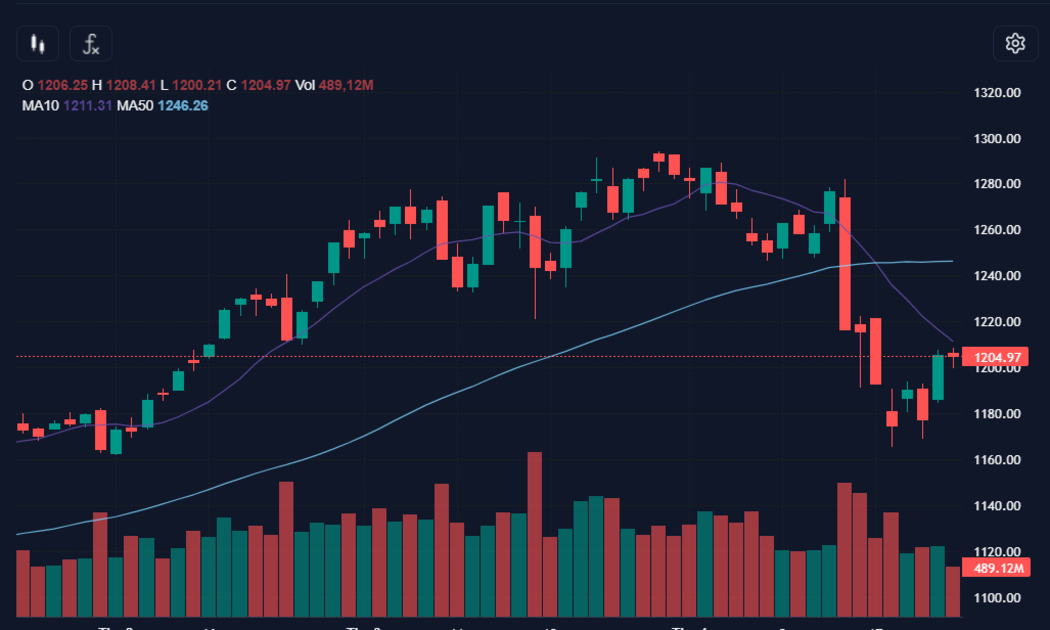This screenshot has height=630, width=1050.
Task: Click the Vol legend value 489,12M
Action: [x=347, y=86]
